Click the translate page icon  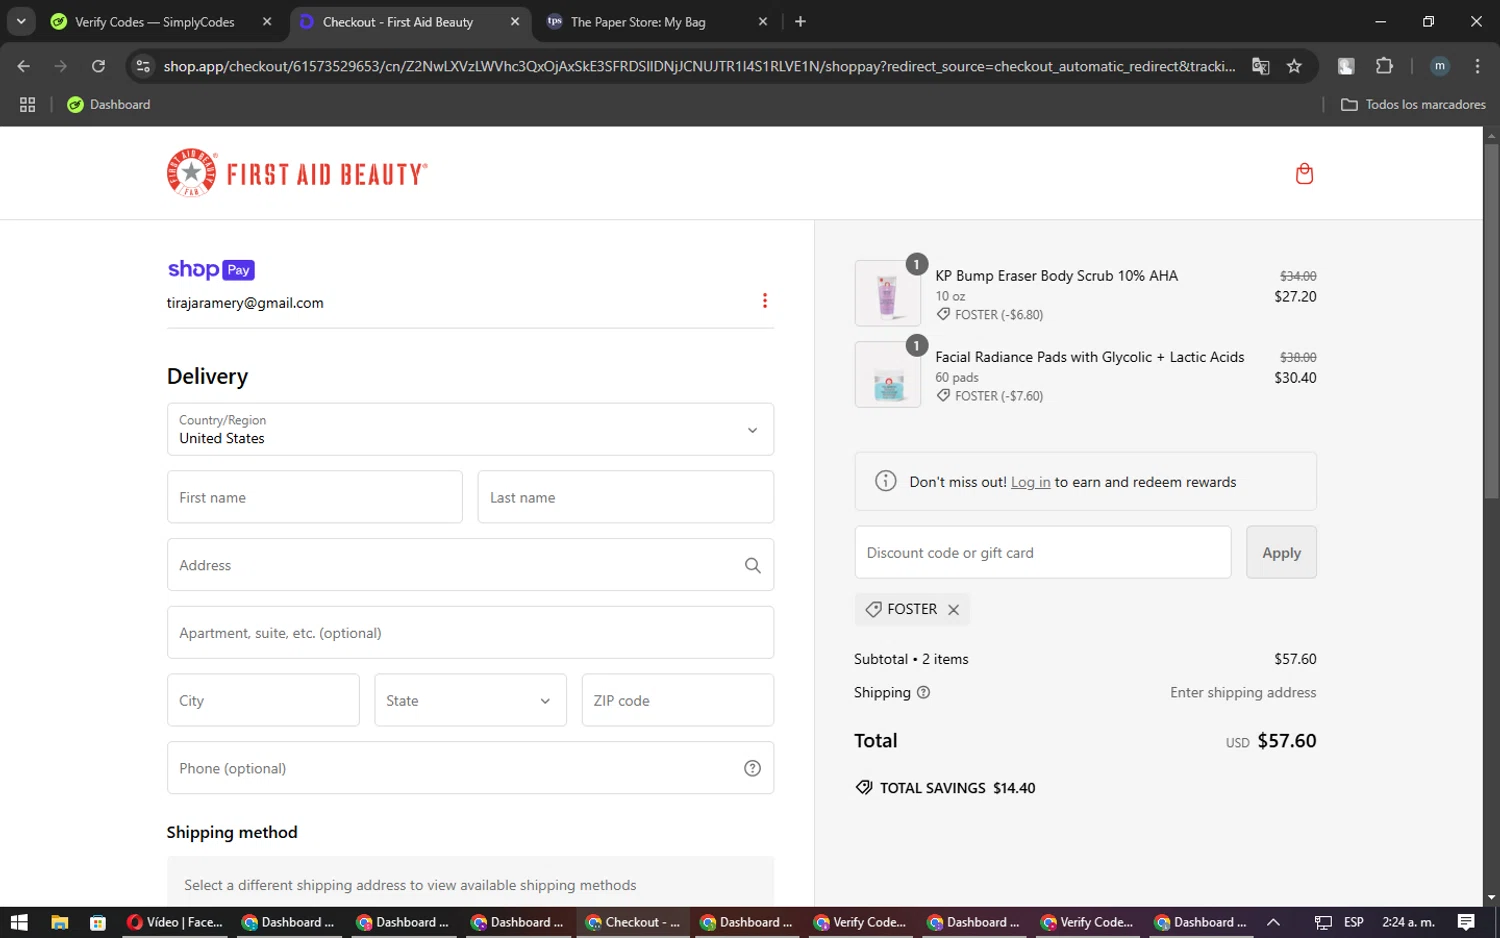[1261, 66]
